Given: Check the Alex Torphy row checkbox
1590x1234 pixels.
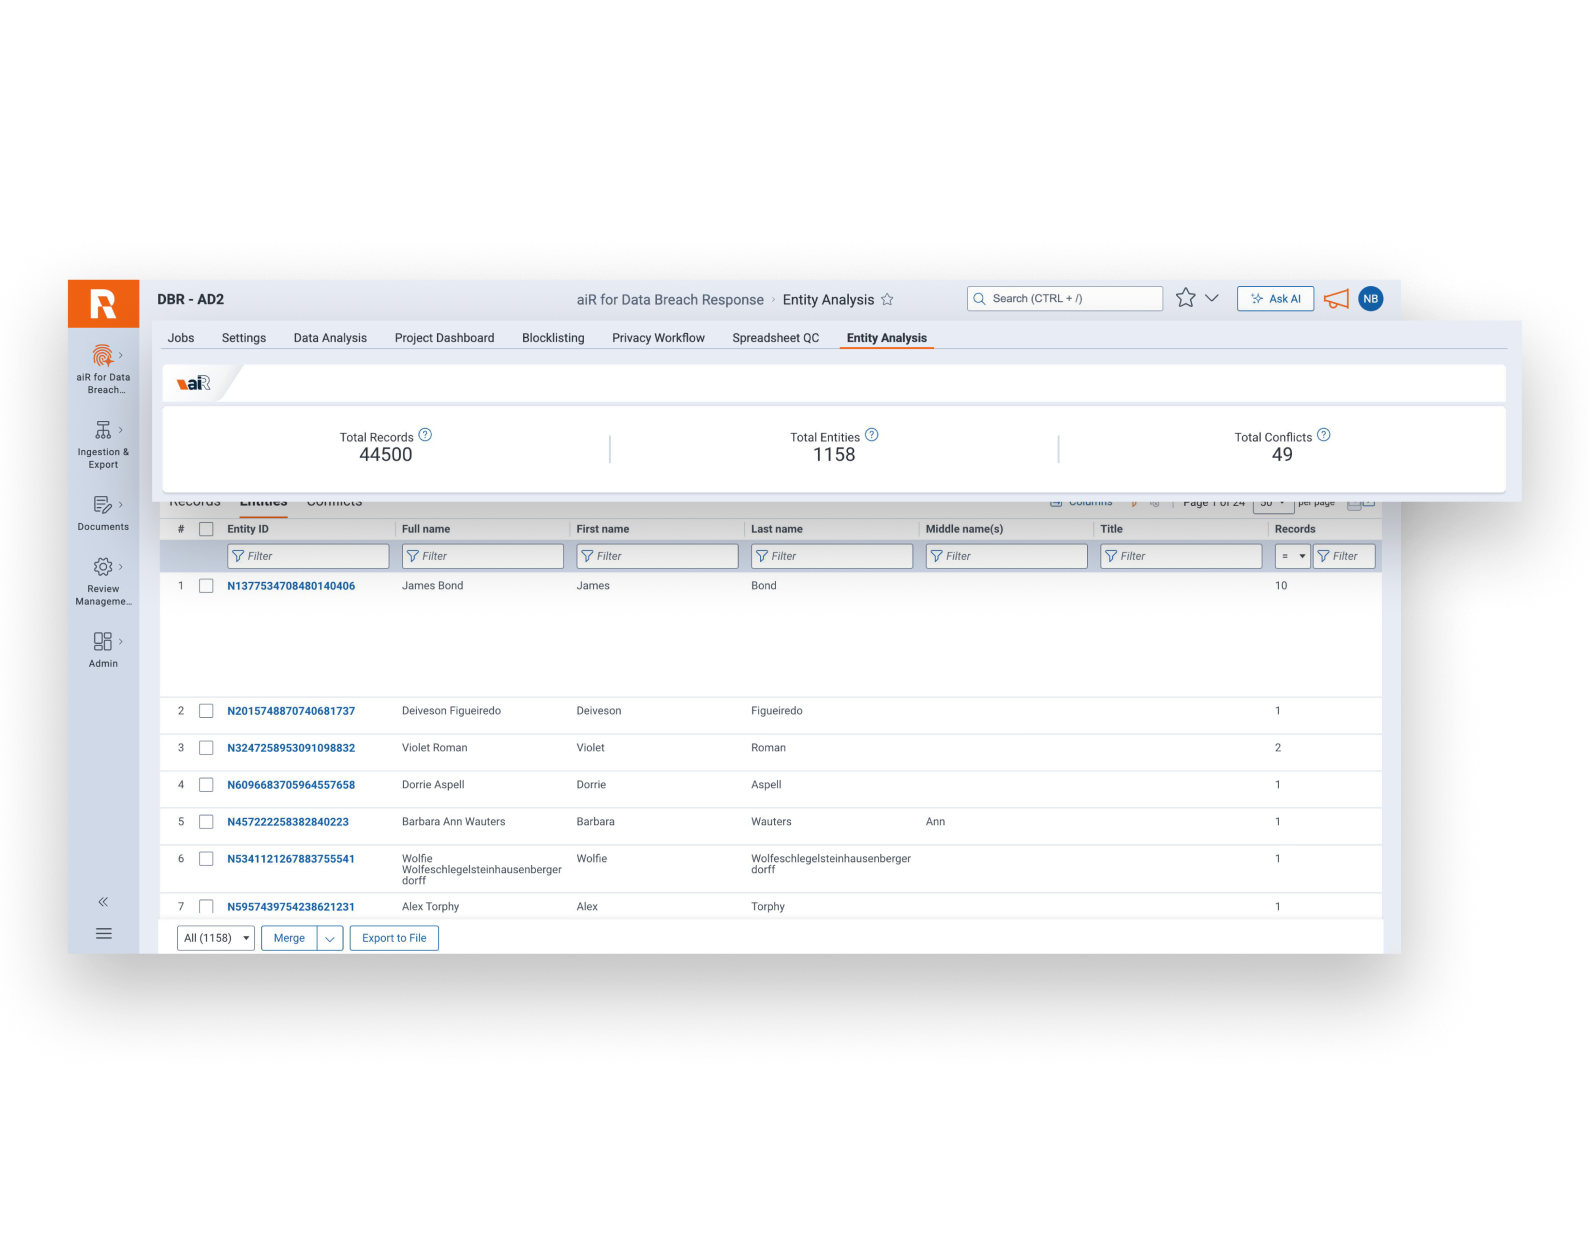Looking at the screenshot, I should tap(206, 907).
